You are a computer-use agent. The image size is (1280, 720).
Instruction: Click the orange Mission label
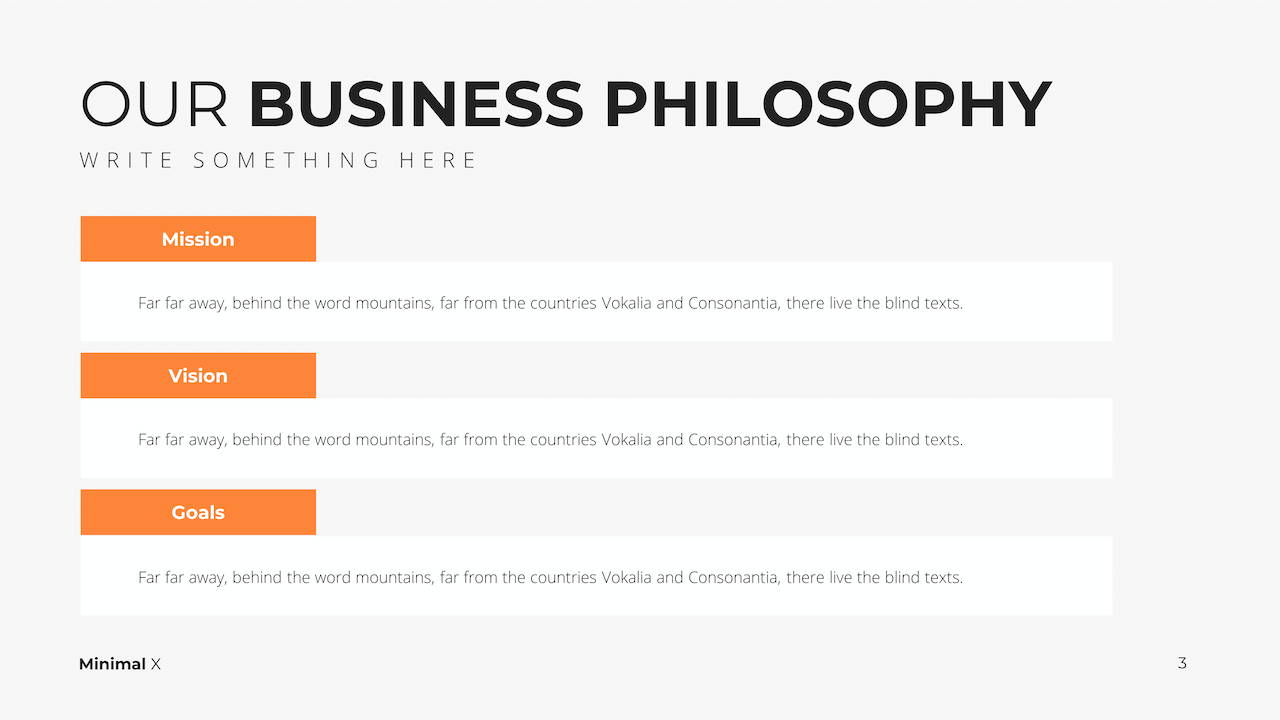198,239
